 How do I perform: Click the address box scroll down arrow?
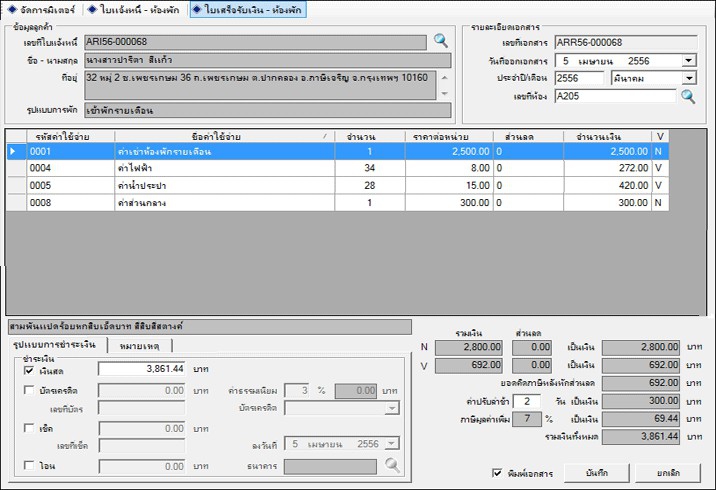tap(444, 94)
